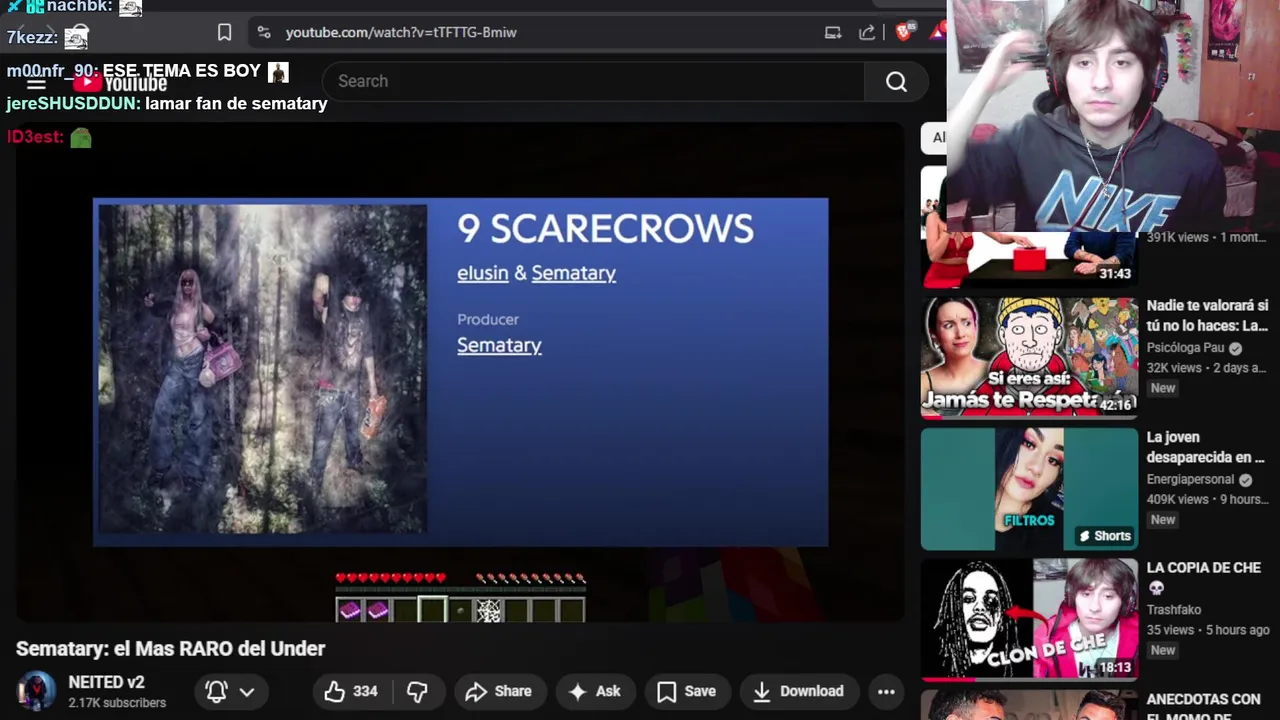The width and height of the screenshot is (1280, 720).
Task: Open the CLON DE CHE video thumbnail
Action: point(1029,619)
